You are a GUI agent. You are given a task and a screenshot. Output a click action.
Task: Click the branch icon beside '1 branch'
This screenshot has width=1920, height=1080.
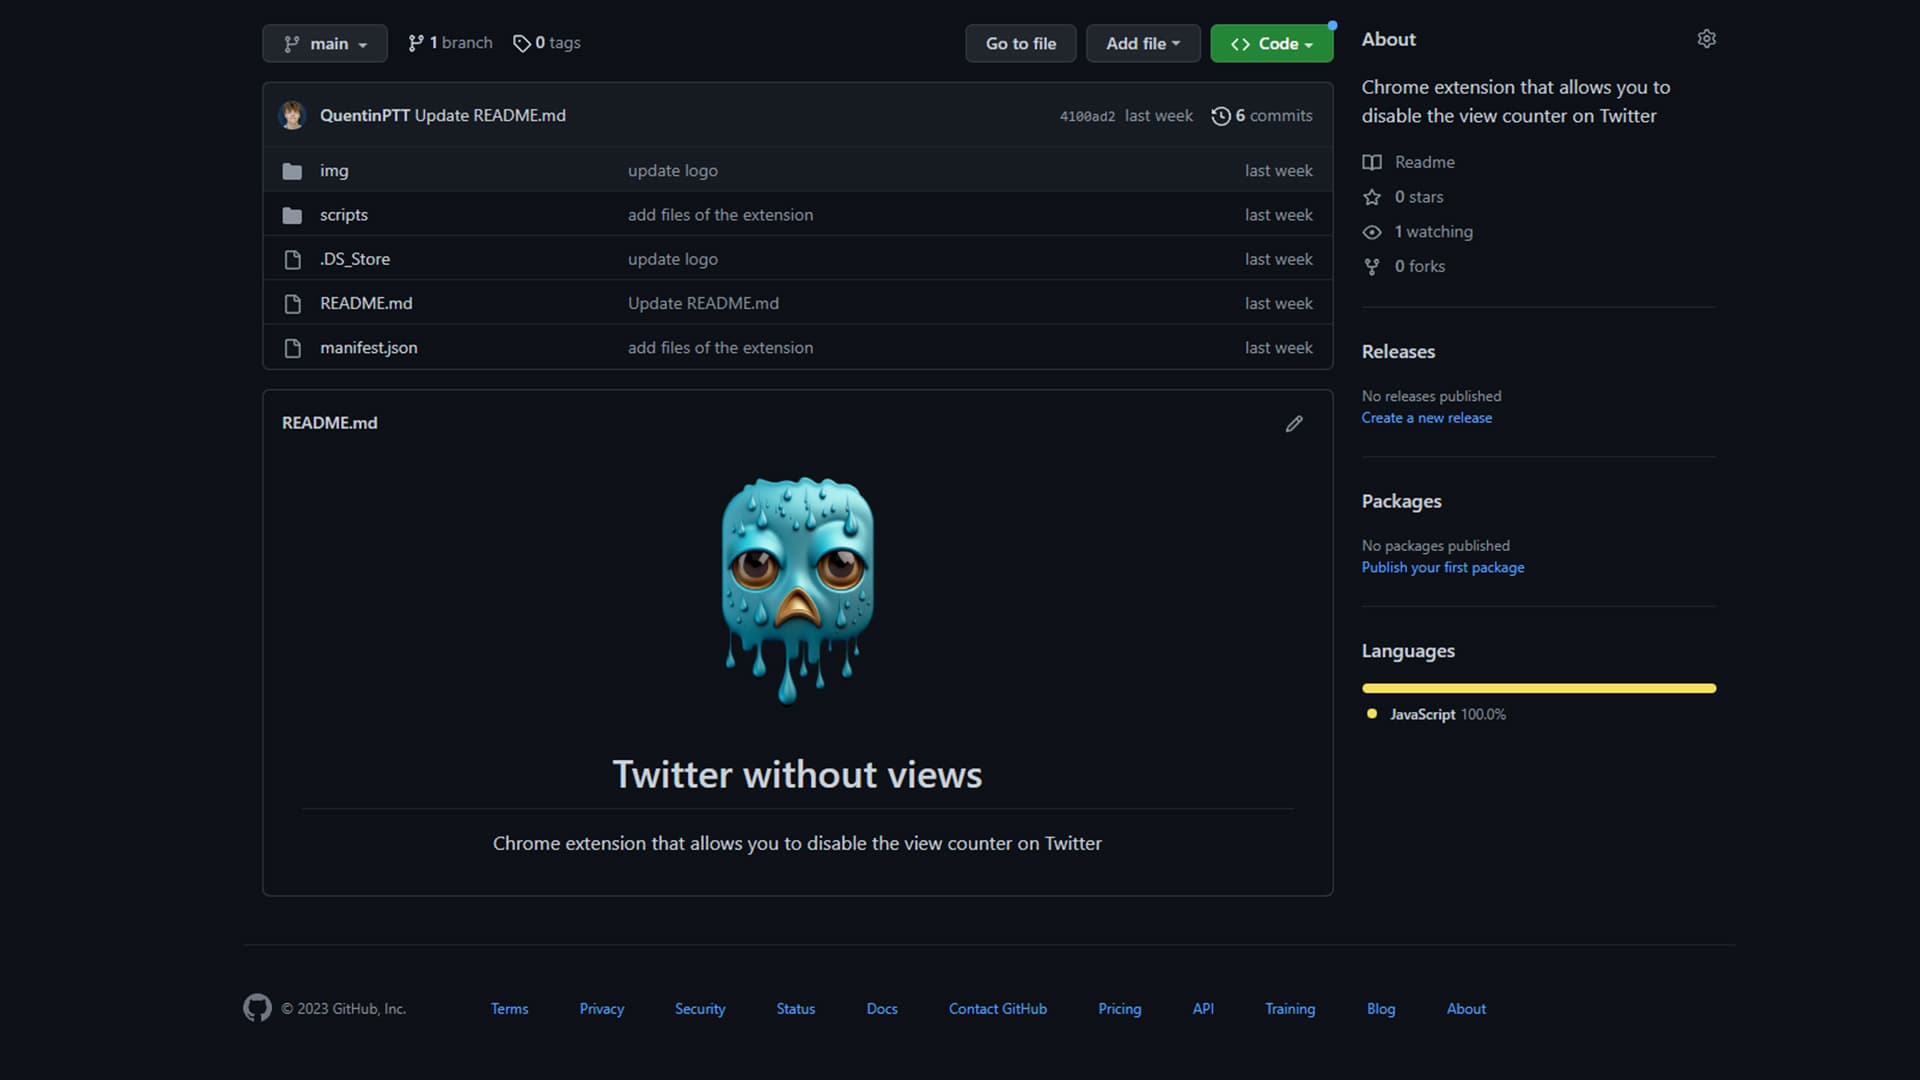pos(416,43)
